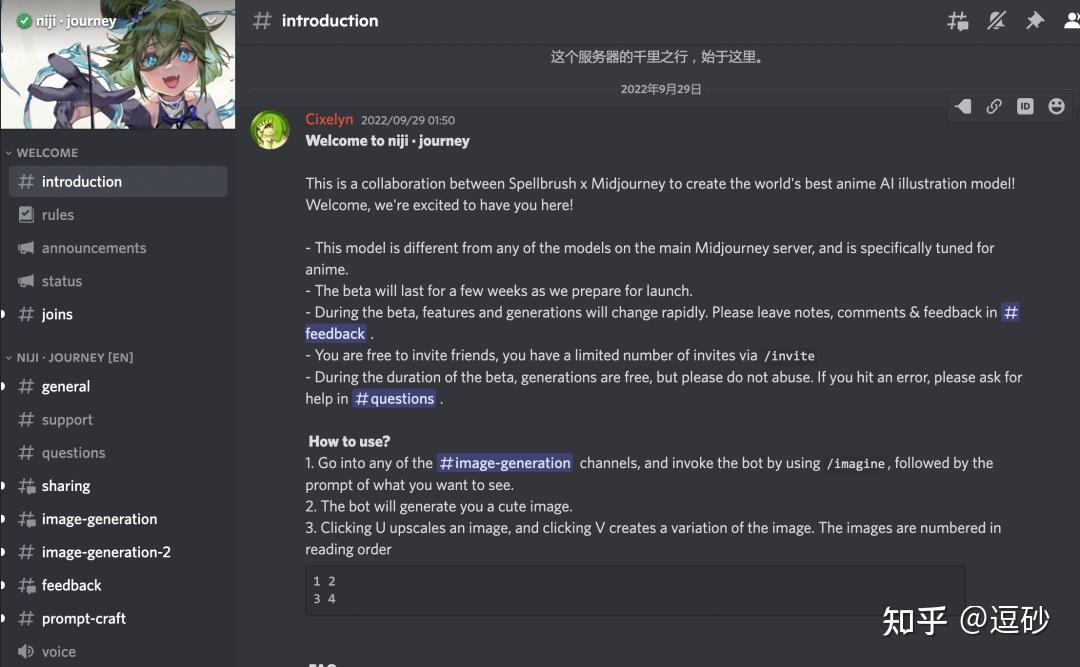
Task: Open pinned messages pin icon
Action: point(1035,21)
